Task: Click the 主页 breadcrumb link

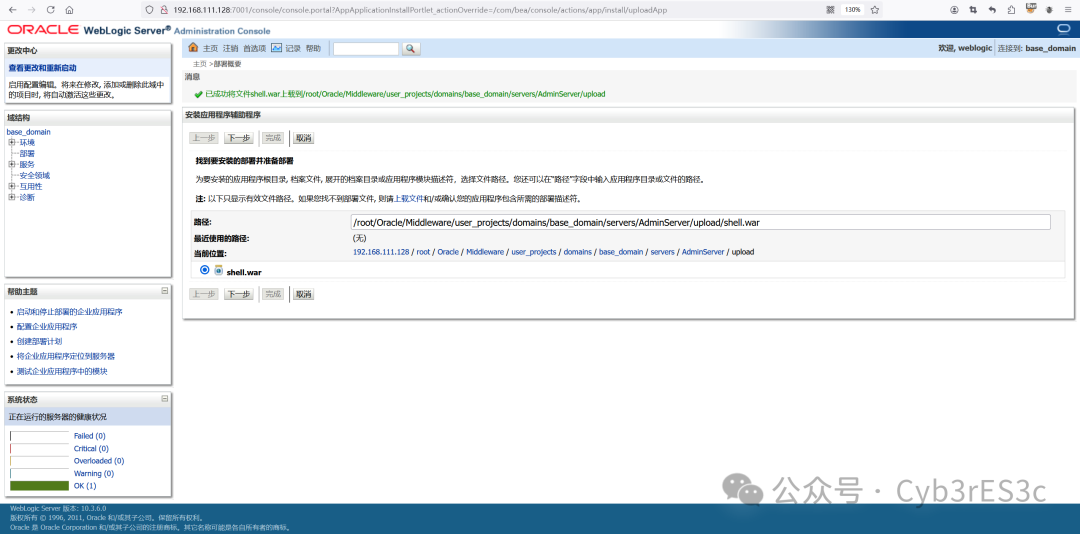Action: click(x=200, y=63)
